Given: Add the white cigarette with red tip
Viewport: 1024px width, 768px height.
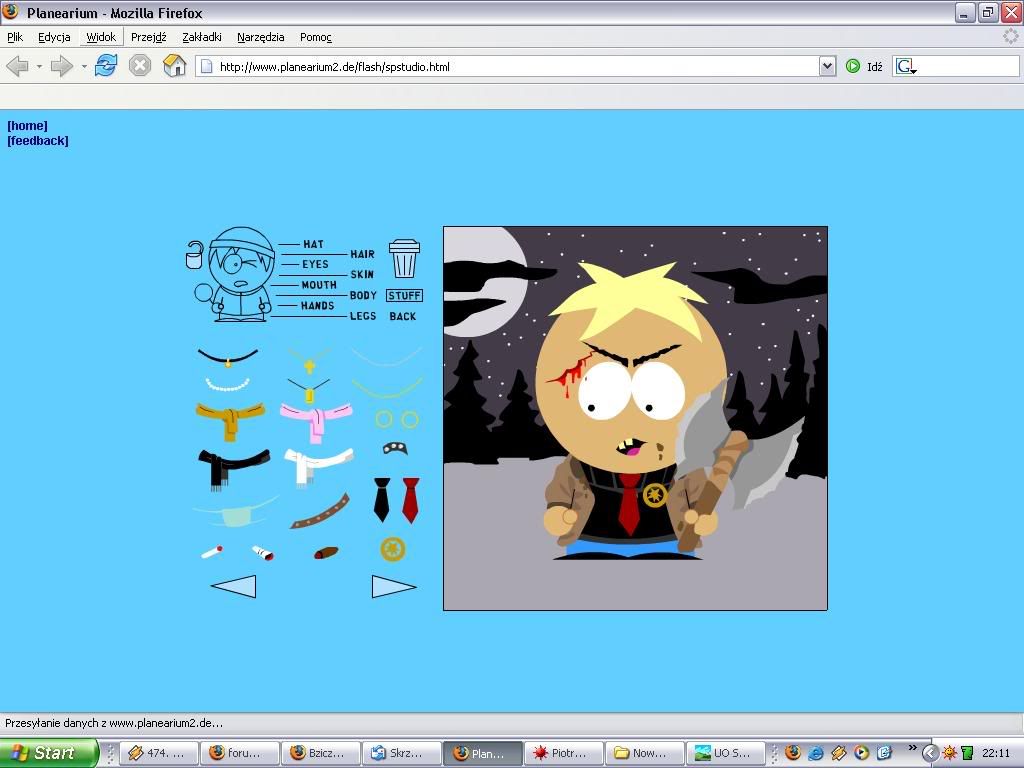Looking at the screenshot, I should 212,552.
